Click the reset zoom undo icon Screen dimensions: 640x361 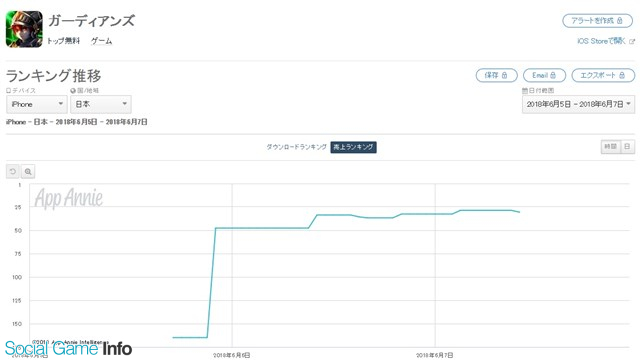click(x=13, y=172)
